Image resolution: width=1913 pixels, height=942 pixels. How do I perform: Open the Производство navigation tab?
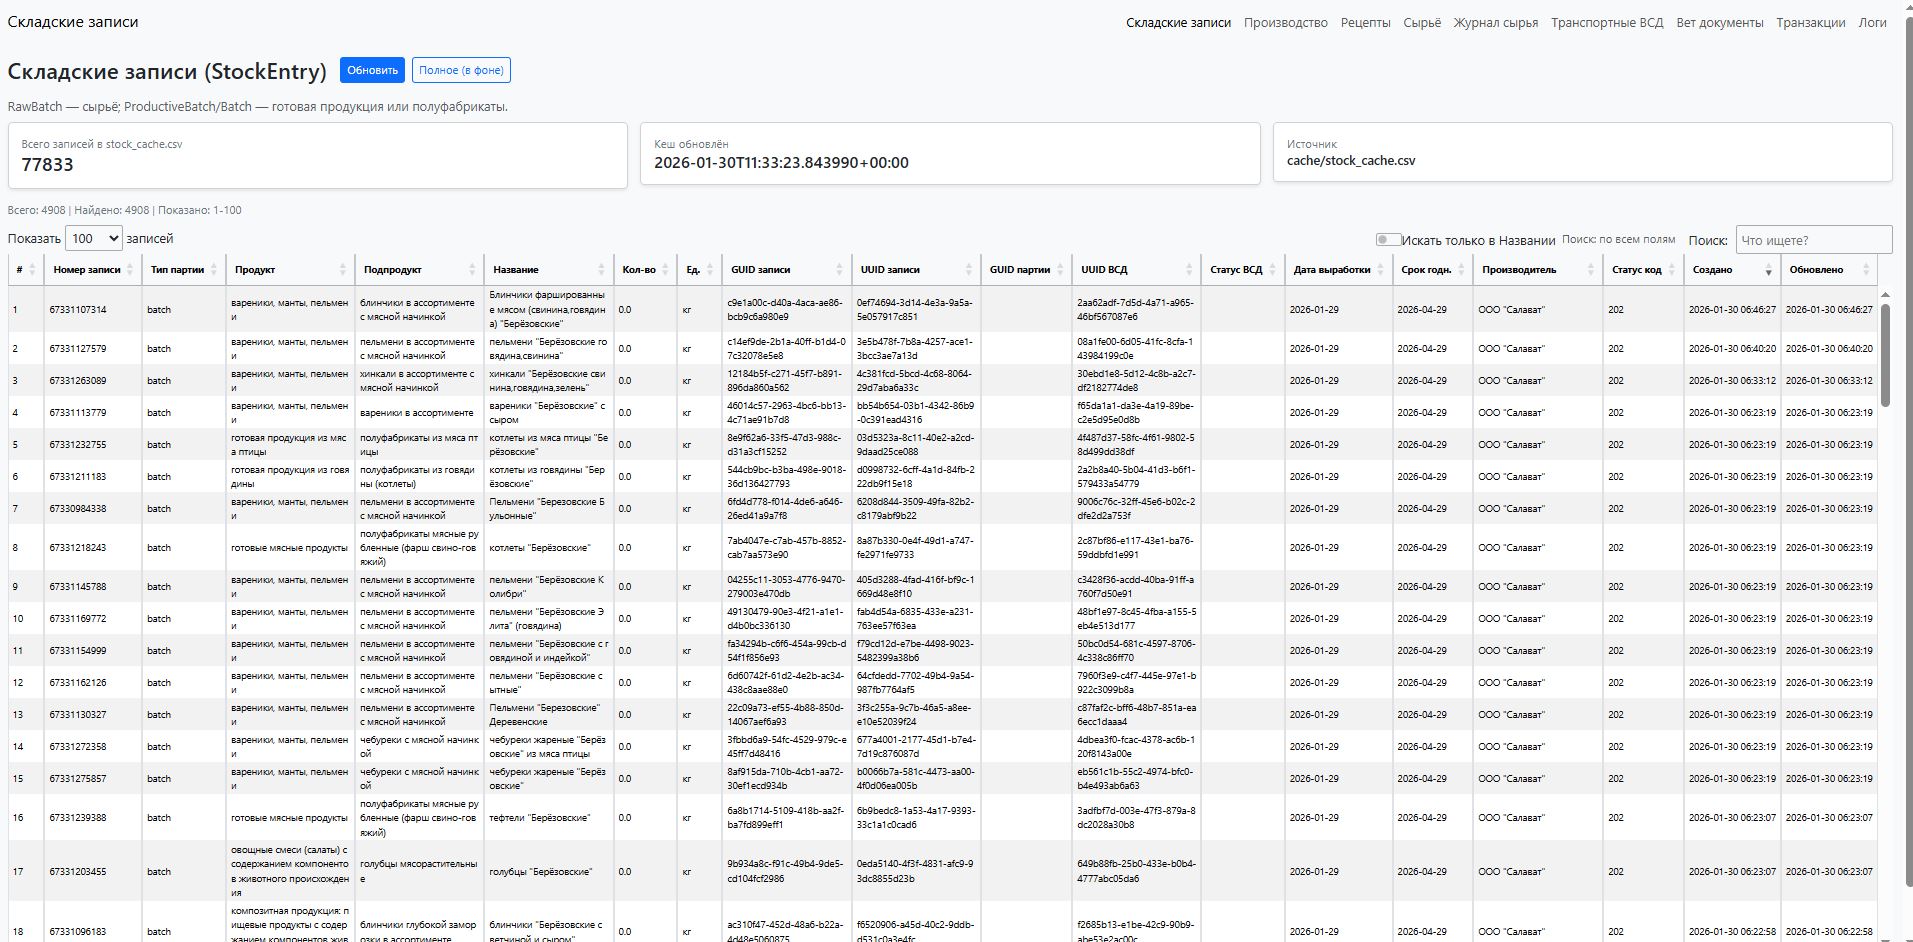pyautogui.click(x=1285, y=23)
